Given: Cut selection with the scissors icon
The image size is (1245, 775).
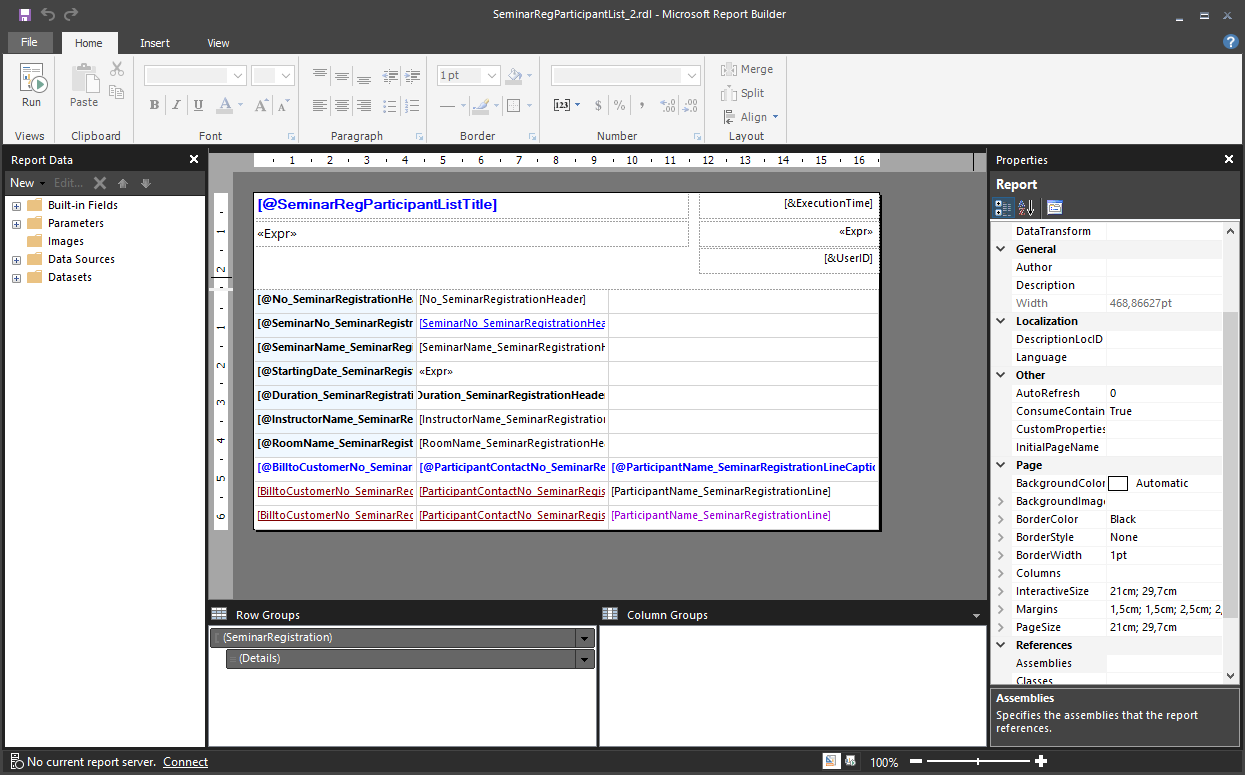Looking at the screenshot, I should [x=117, y=69].
